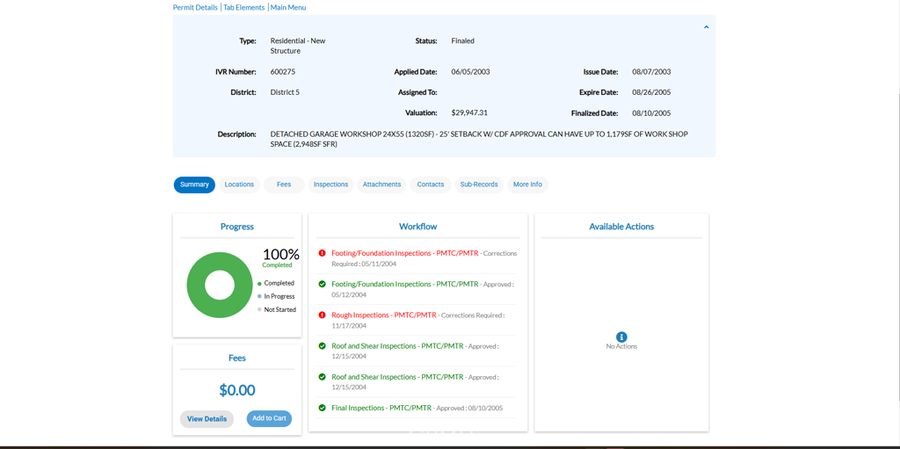The height and width of the screenshot is (449, 900).
Task: Click the Add to Cart button
Action: tap(269, 419)
